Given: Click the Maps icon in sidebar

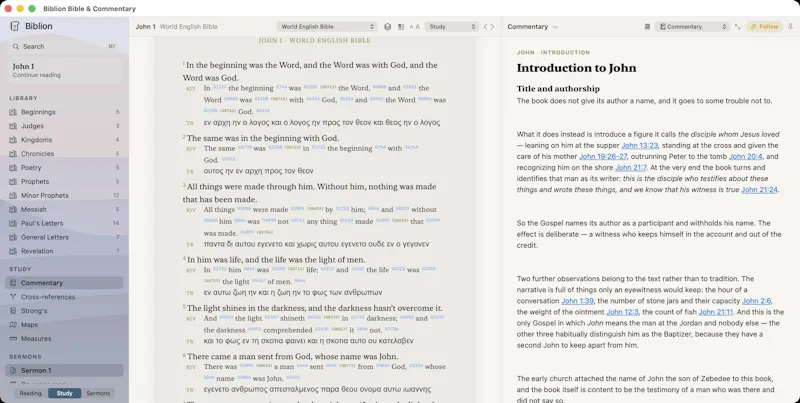Looking at the screenshot, I should tap(13, 324).
